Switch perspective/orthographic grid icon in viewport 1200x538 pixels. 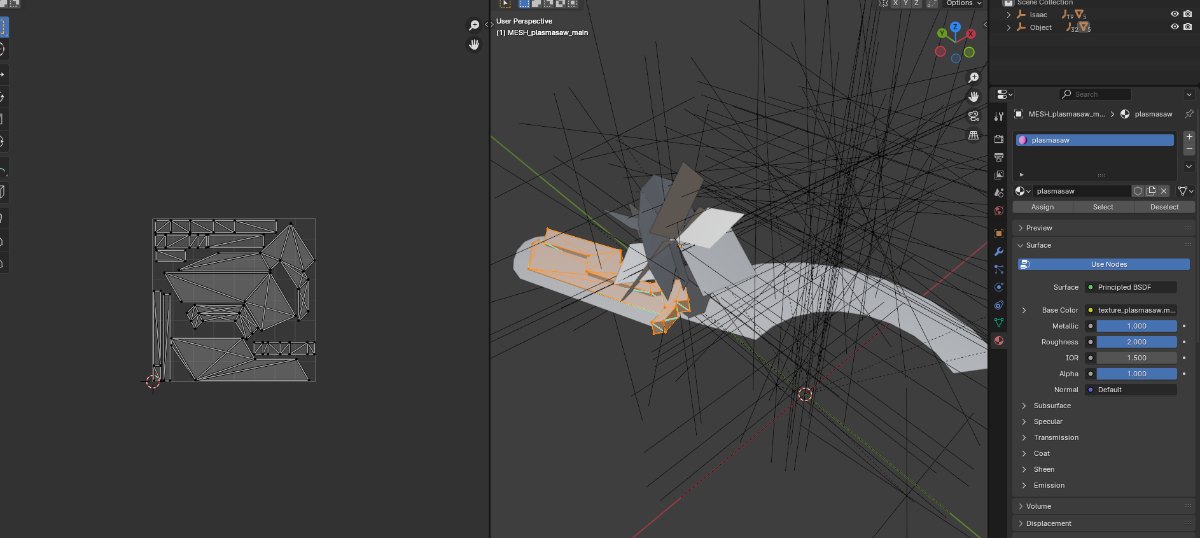point(973,135)
